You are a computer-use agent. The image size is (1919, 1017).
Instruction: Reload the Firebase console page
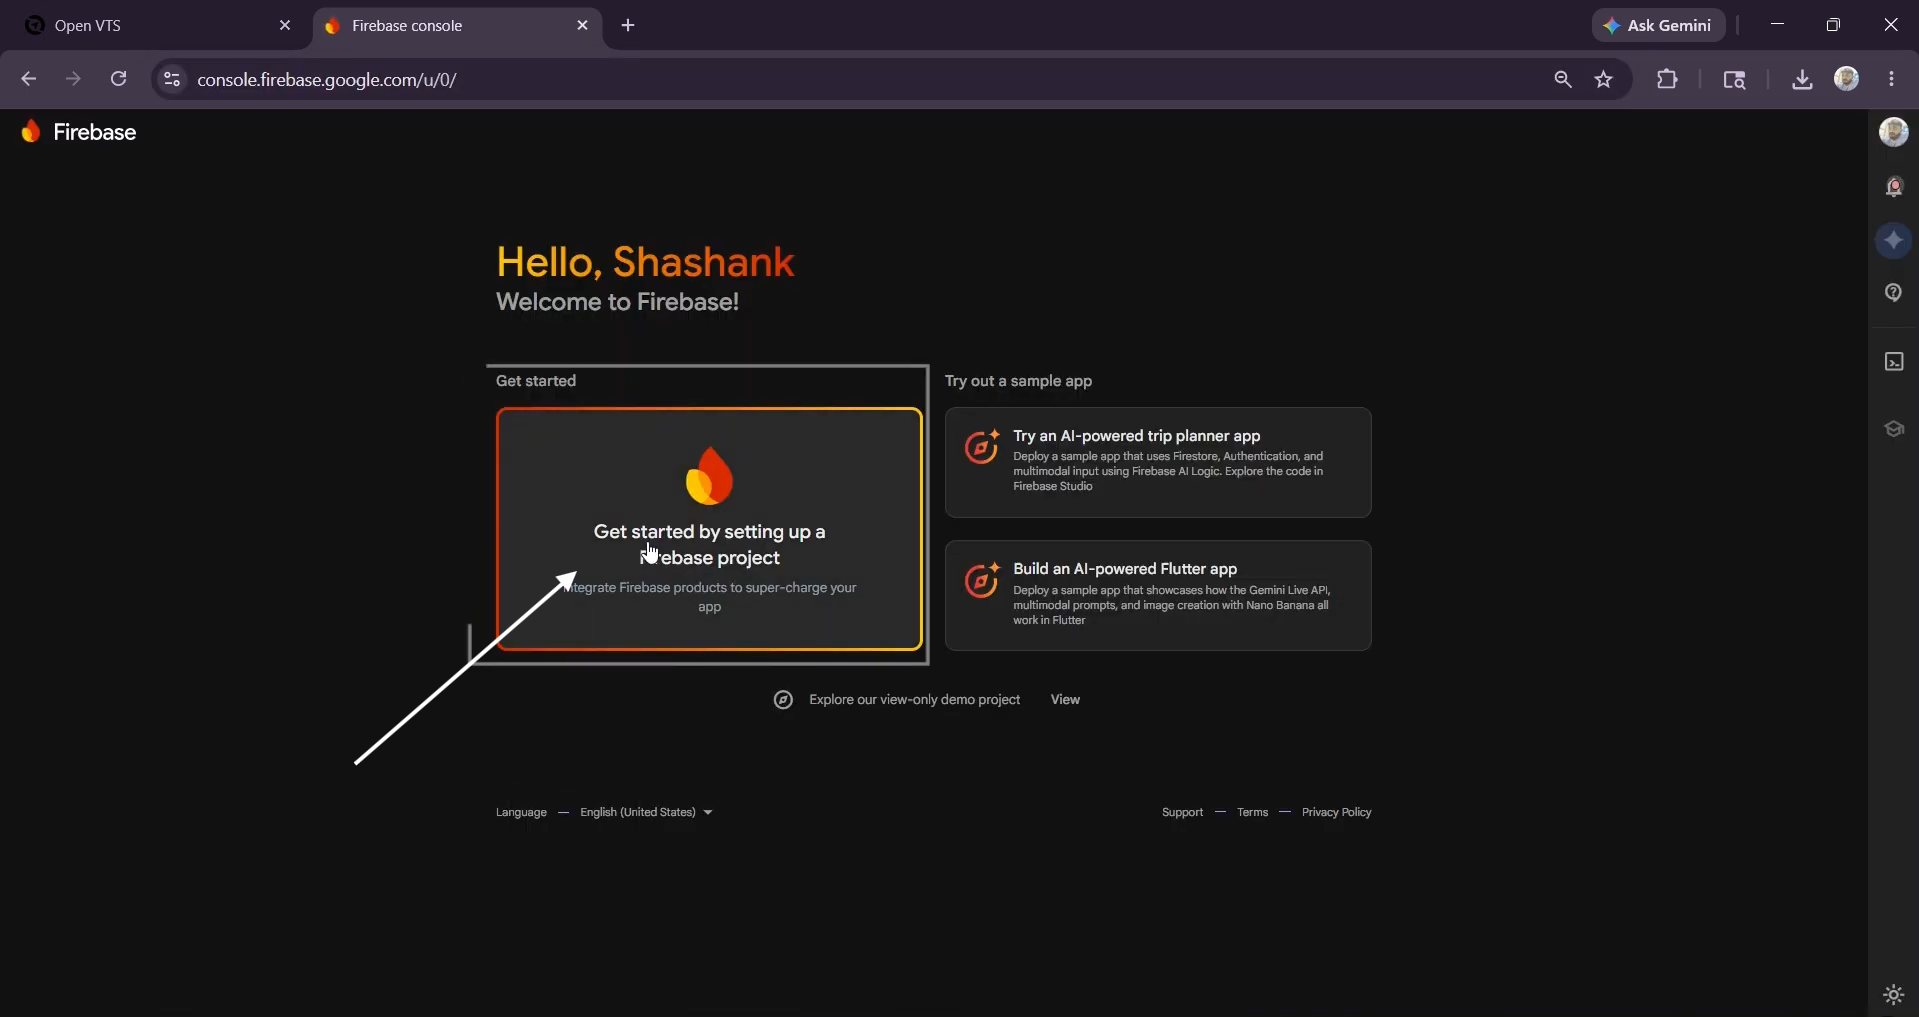[118, 79]
